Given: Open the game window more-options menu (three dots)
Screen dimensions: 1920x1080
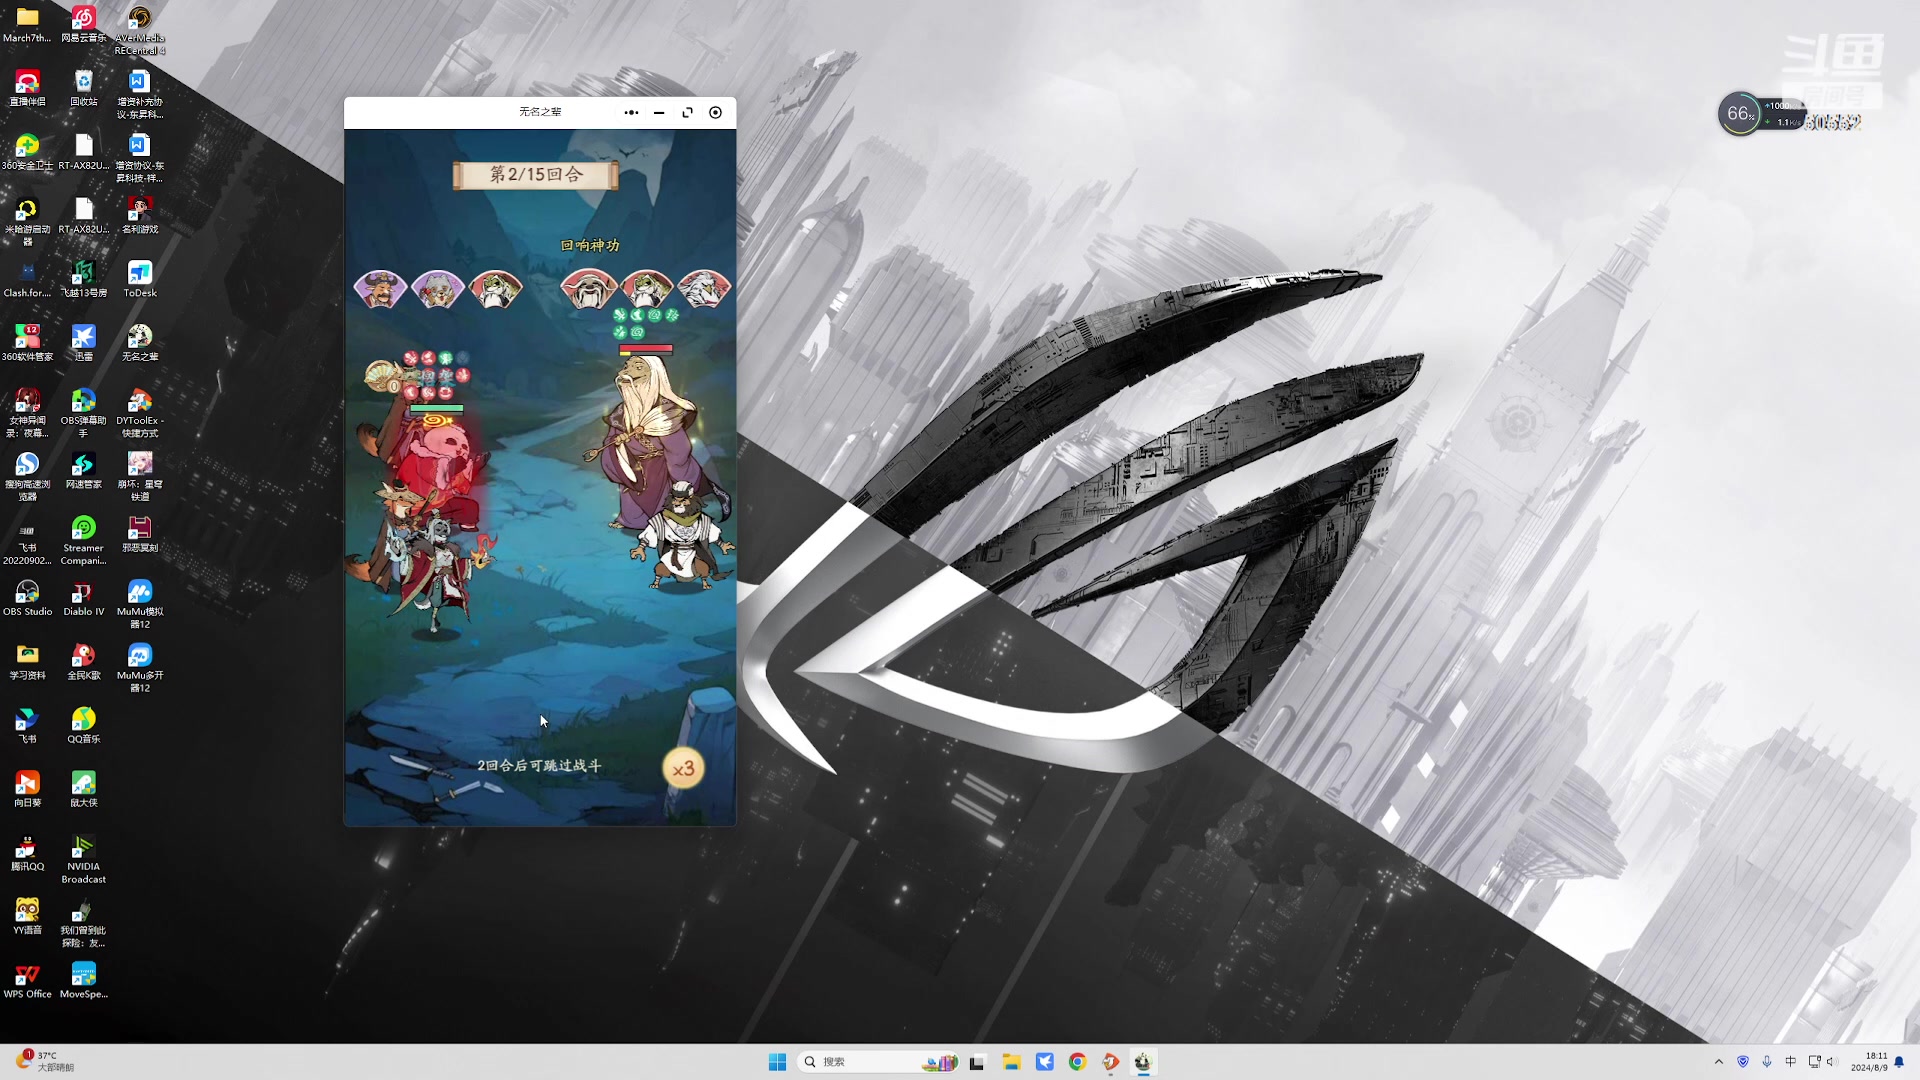Looking at the screenshot, I should (x=631, y=112).
